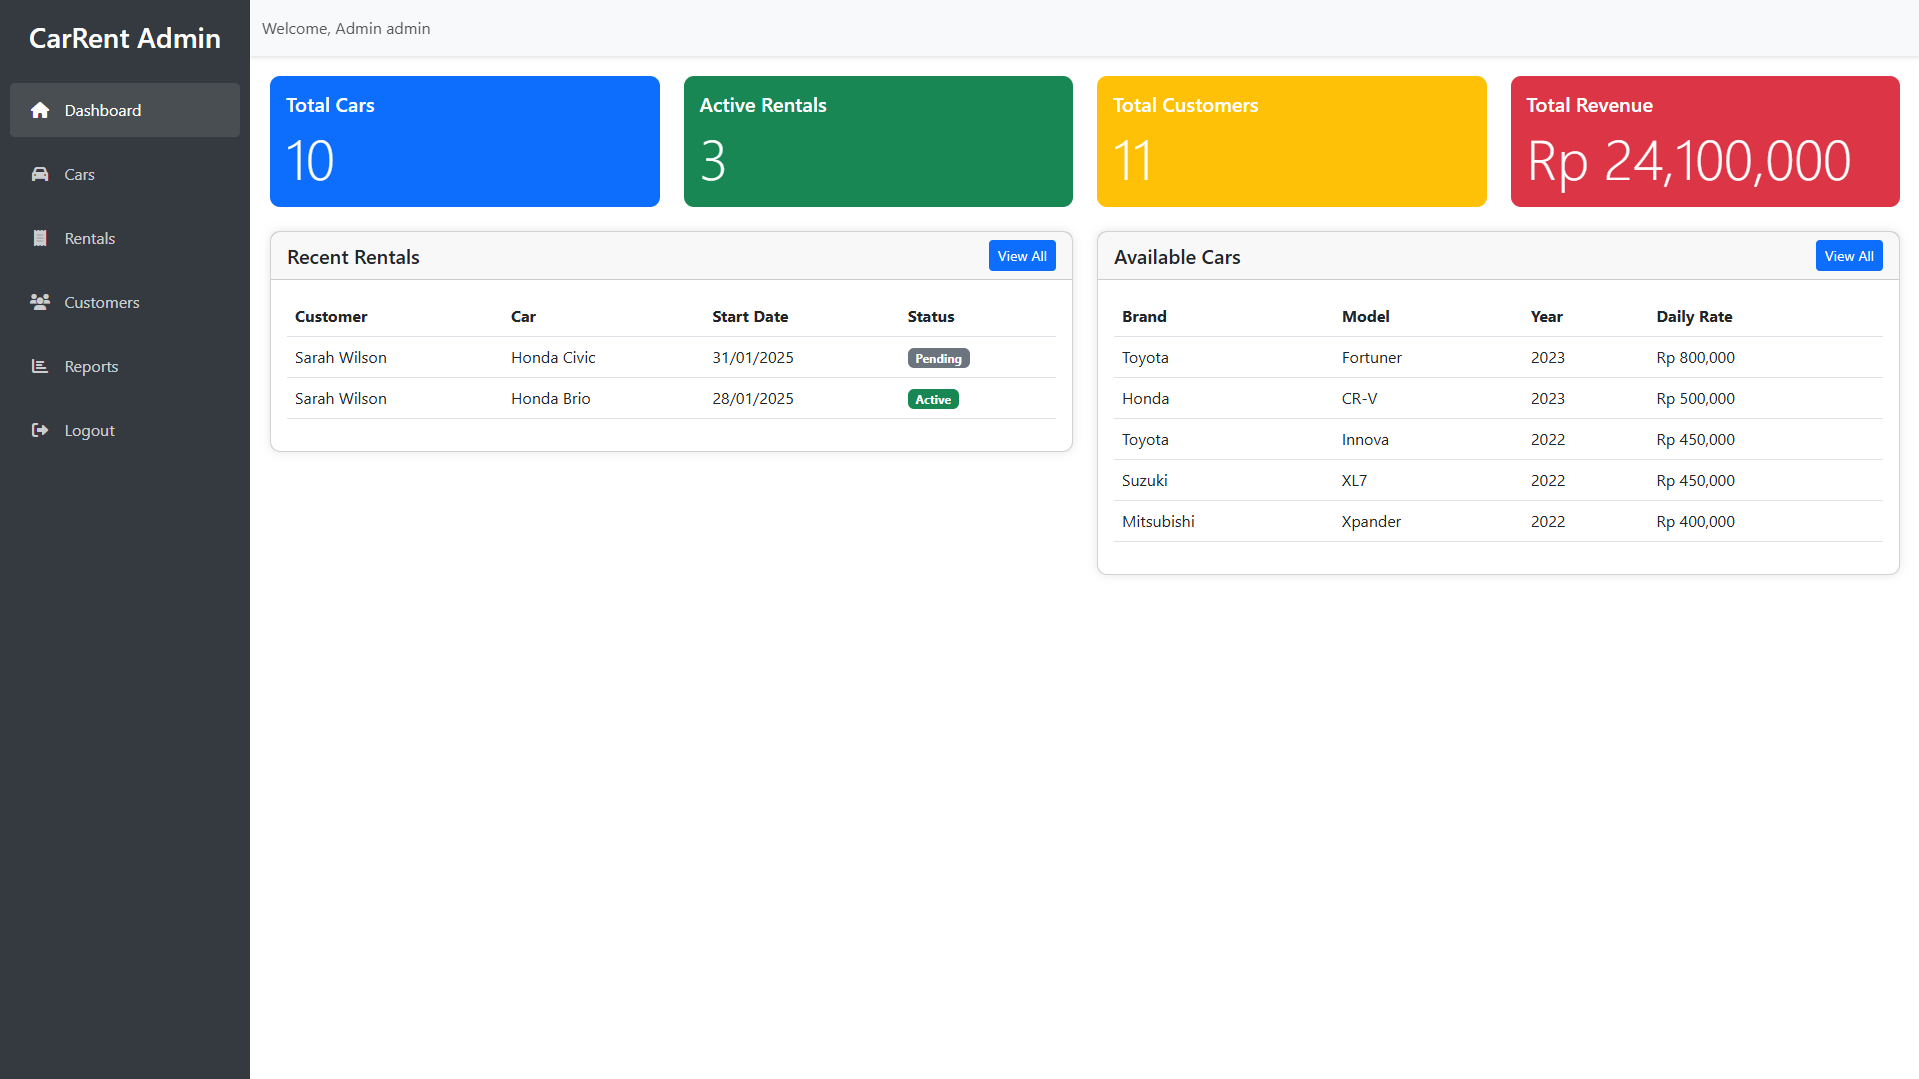Click the Suzuki brand cell
This screenshot has width=1919, height=1079.
point(1145,480)
